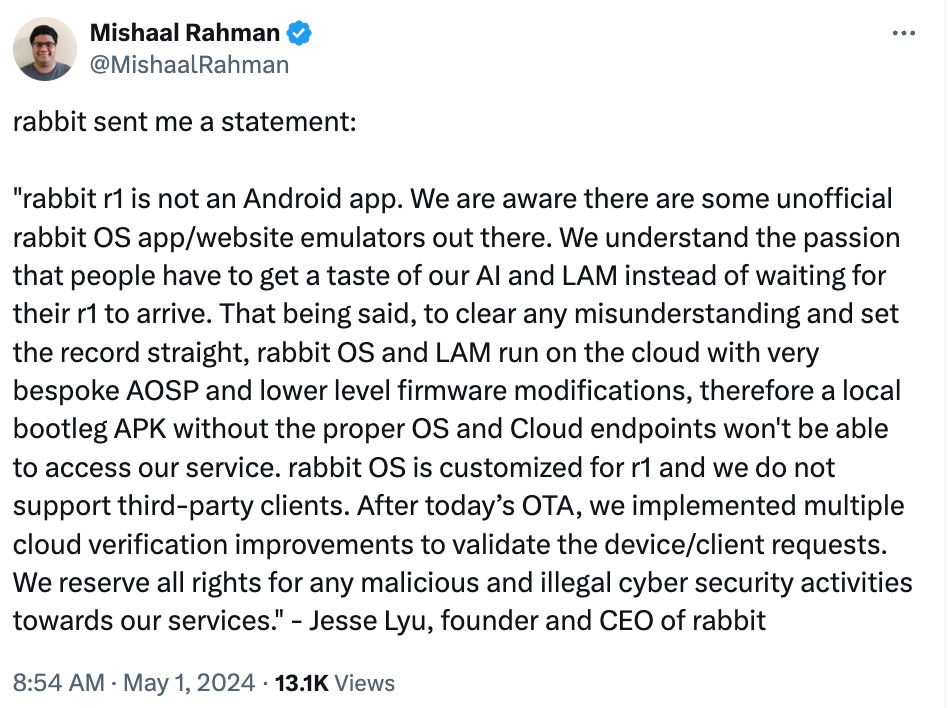Click the blue verified badge icon
Image resolution: width=948 pixels, height=708 pixels.
pyautogui.click(x=300, y=33)
